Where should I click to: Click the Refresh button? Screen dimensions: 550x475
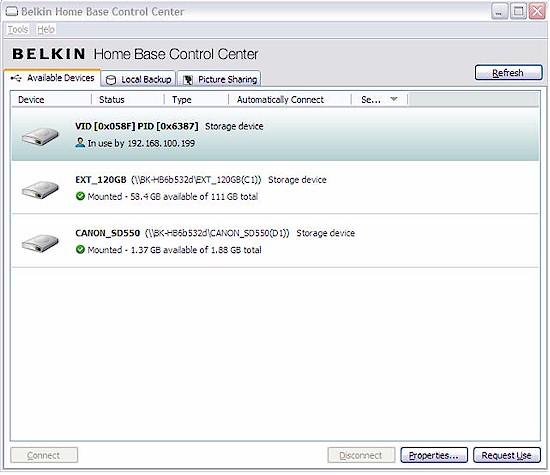click(508, 73)
